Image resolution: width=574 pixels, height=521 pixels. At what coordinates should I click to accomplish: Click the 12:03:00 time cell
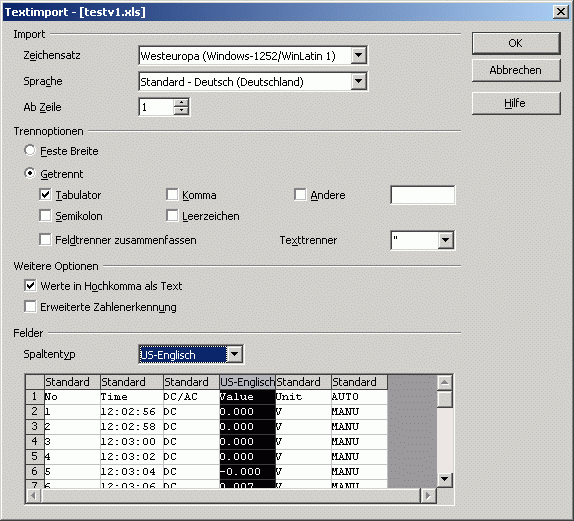click(131, 442)
